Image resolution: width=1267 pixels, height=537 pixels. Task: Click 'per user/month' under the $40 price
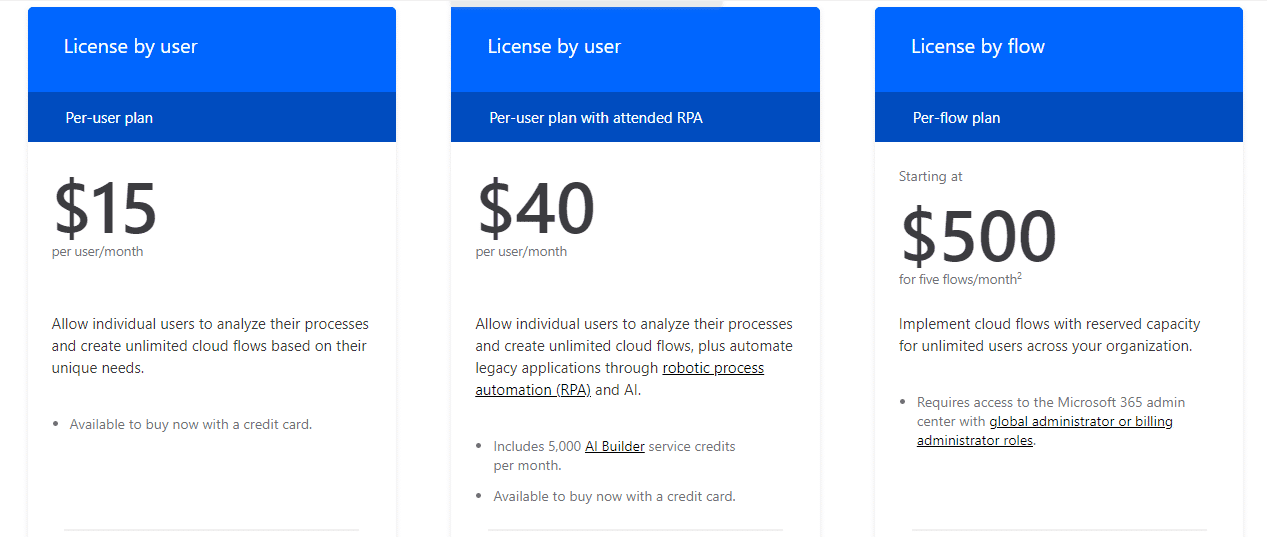coord(521,251)
